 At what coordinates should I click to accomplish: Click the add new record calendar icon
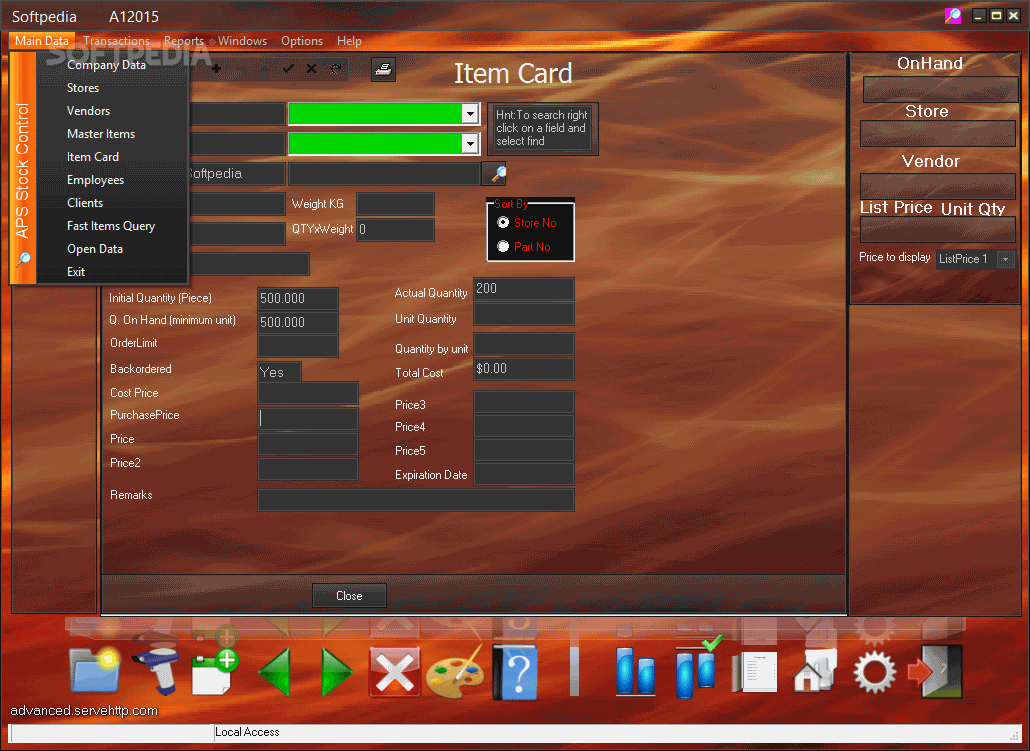coord(215,671)
